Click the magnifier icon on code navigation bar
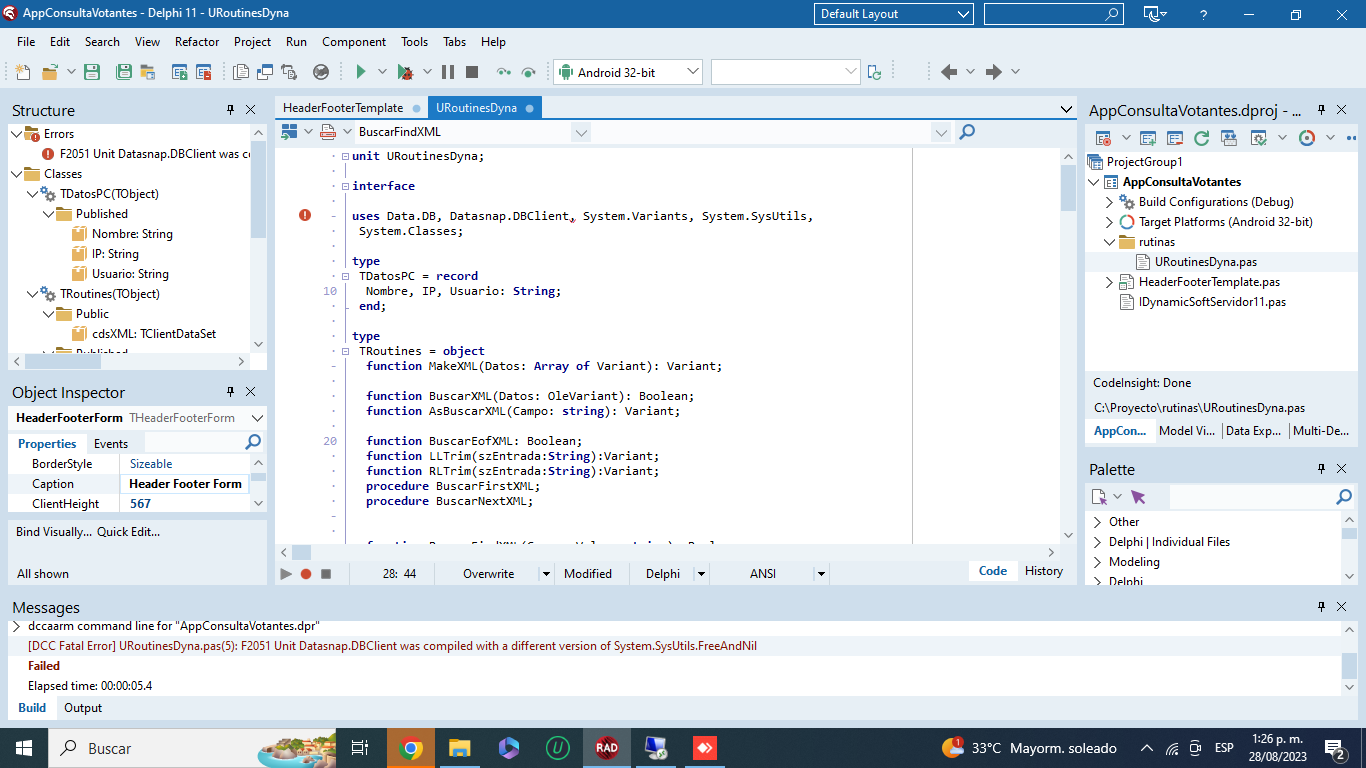 point(967,132)
